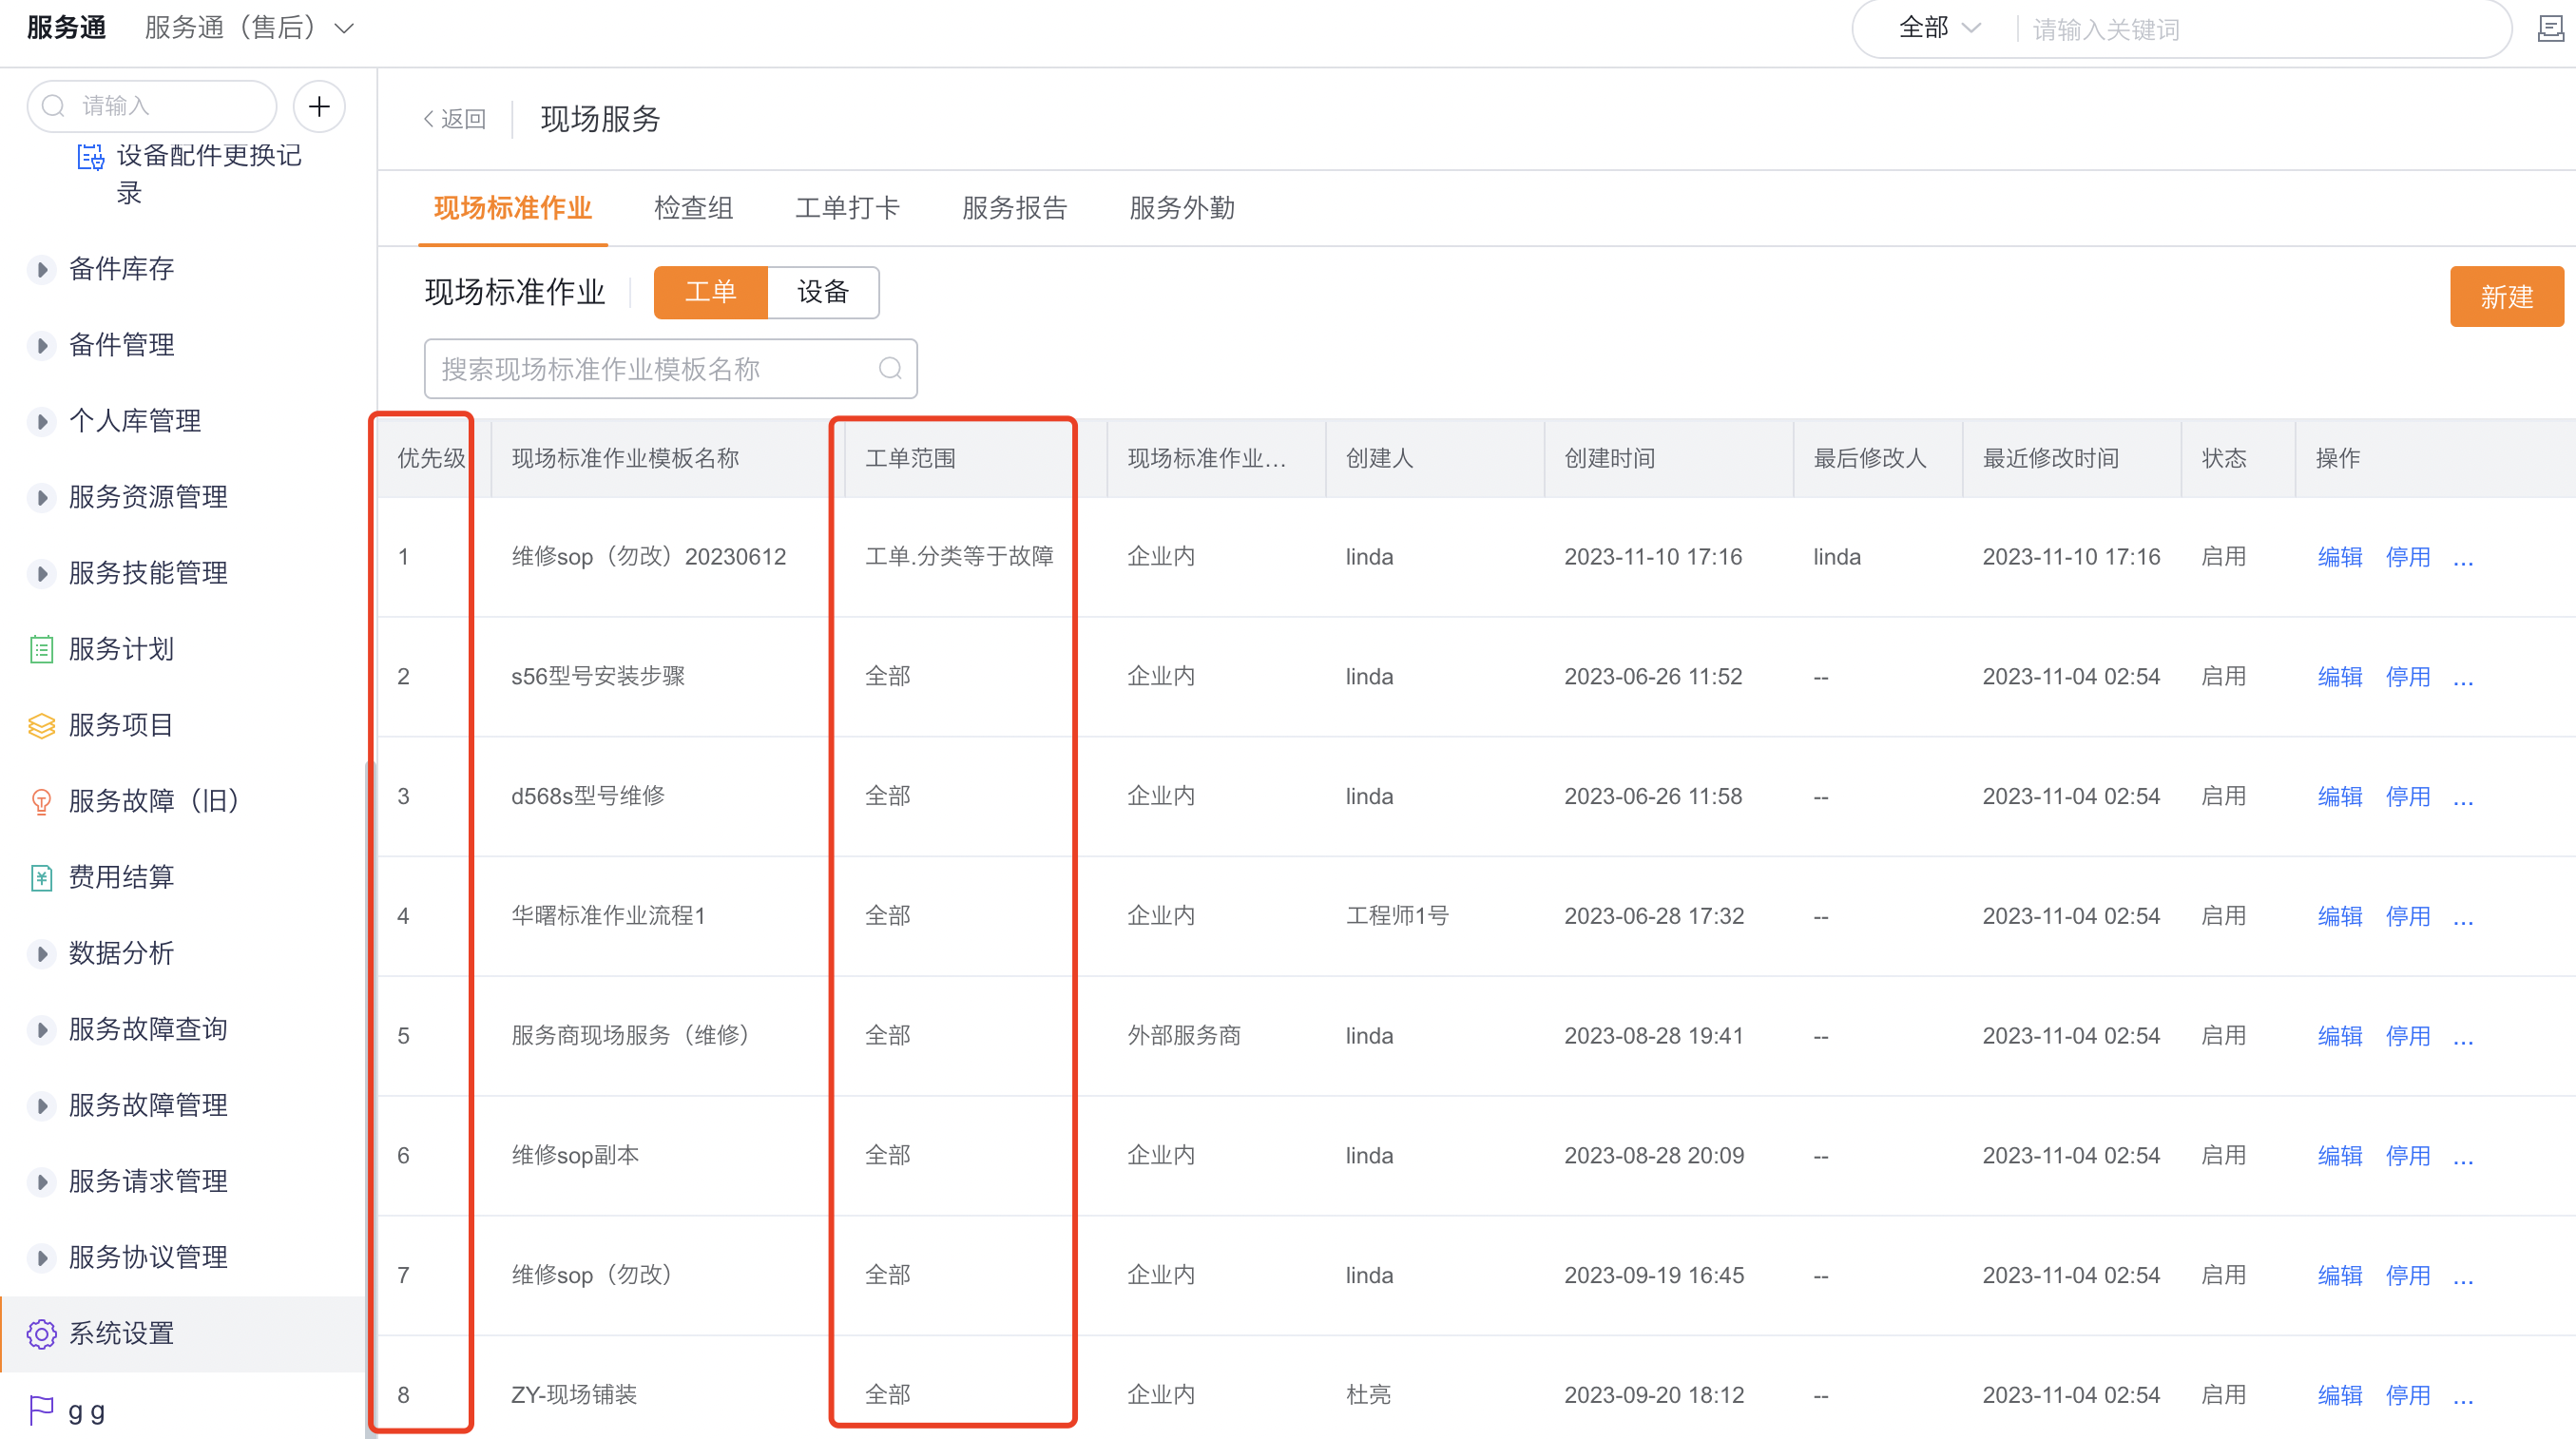The height and width of the screenshot is (1439, 2576).
Task: Open 系统设置 via the gear icon
Action: pyautogui.click(x=41, y=1334)
